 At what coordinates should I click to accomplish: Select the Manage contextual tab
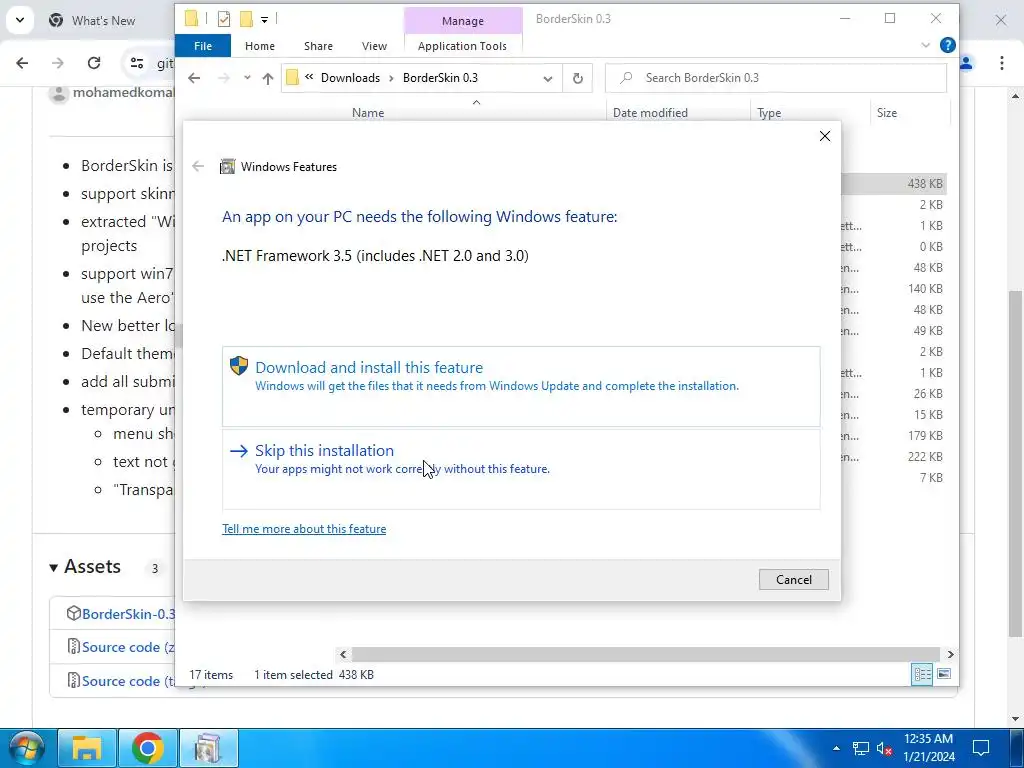[463, 21]
